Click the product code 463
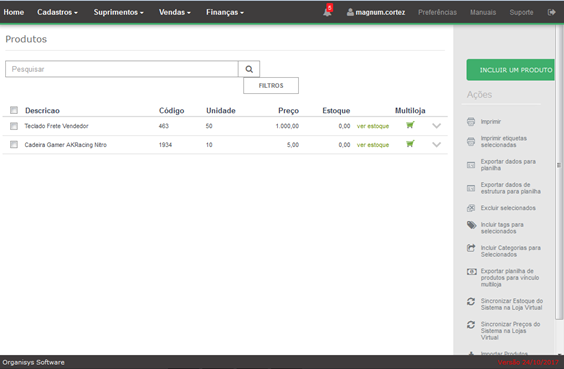 coord(164,126)
